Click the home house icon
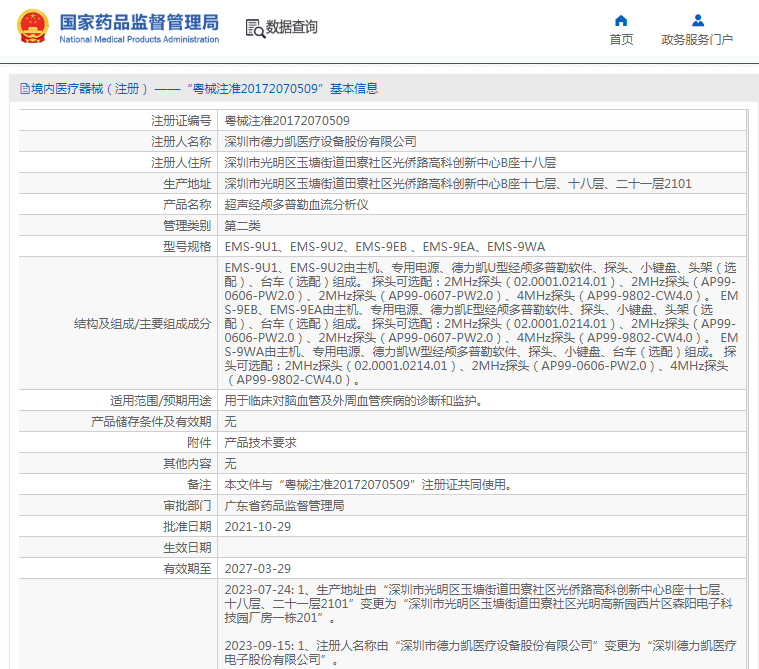The image size is (759, 669). (x=621, y=20)
